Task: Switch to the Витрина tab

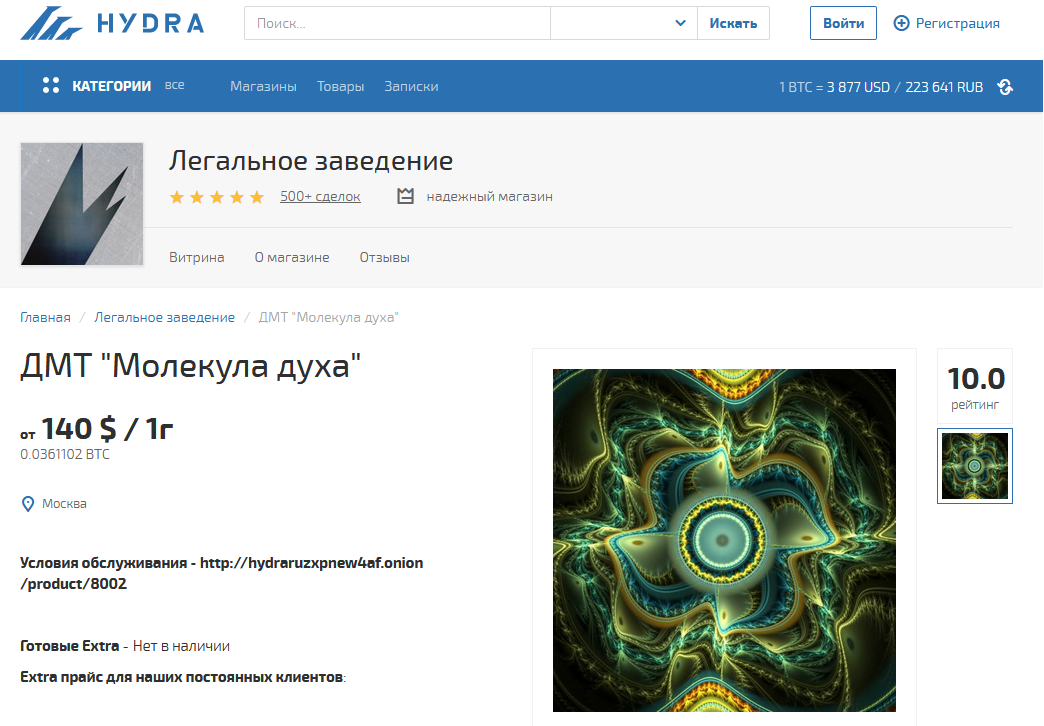Action: point(196,257)
